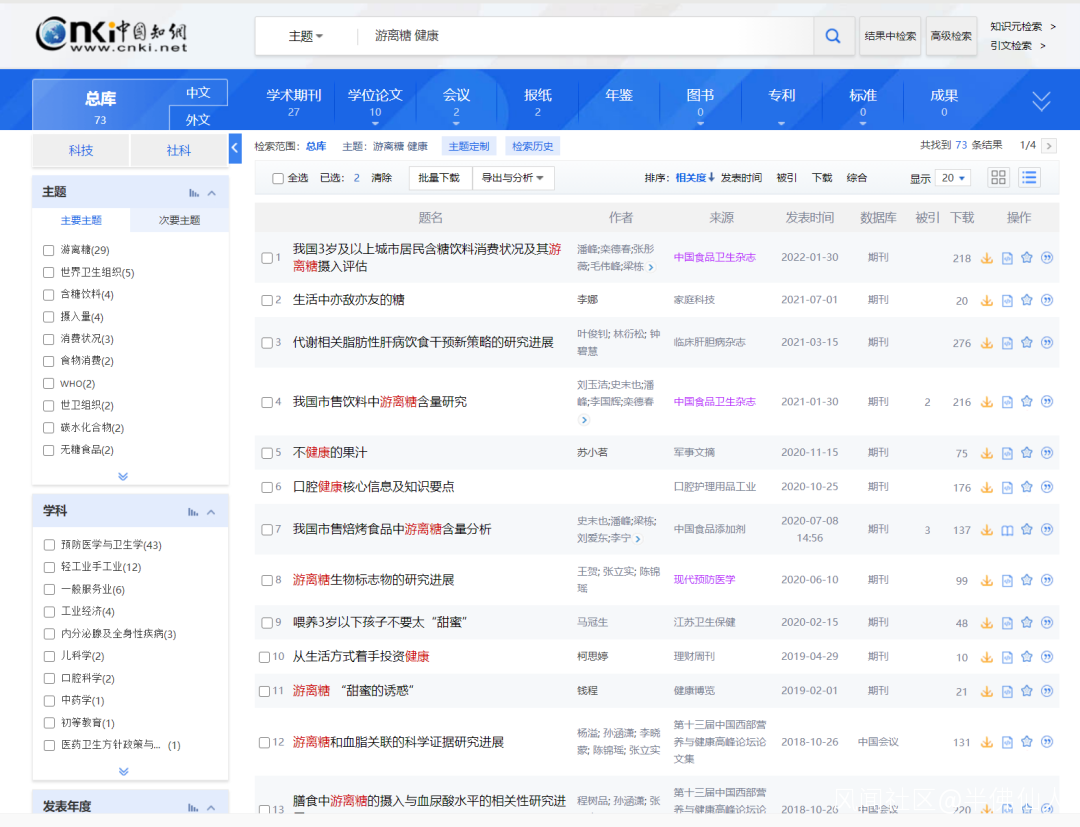Expand the 导出与分析 dropdown menu
Image resolution: width=1080 pixels, height=827 pixels.
point(512,178)
